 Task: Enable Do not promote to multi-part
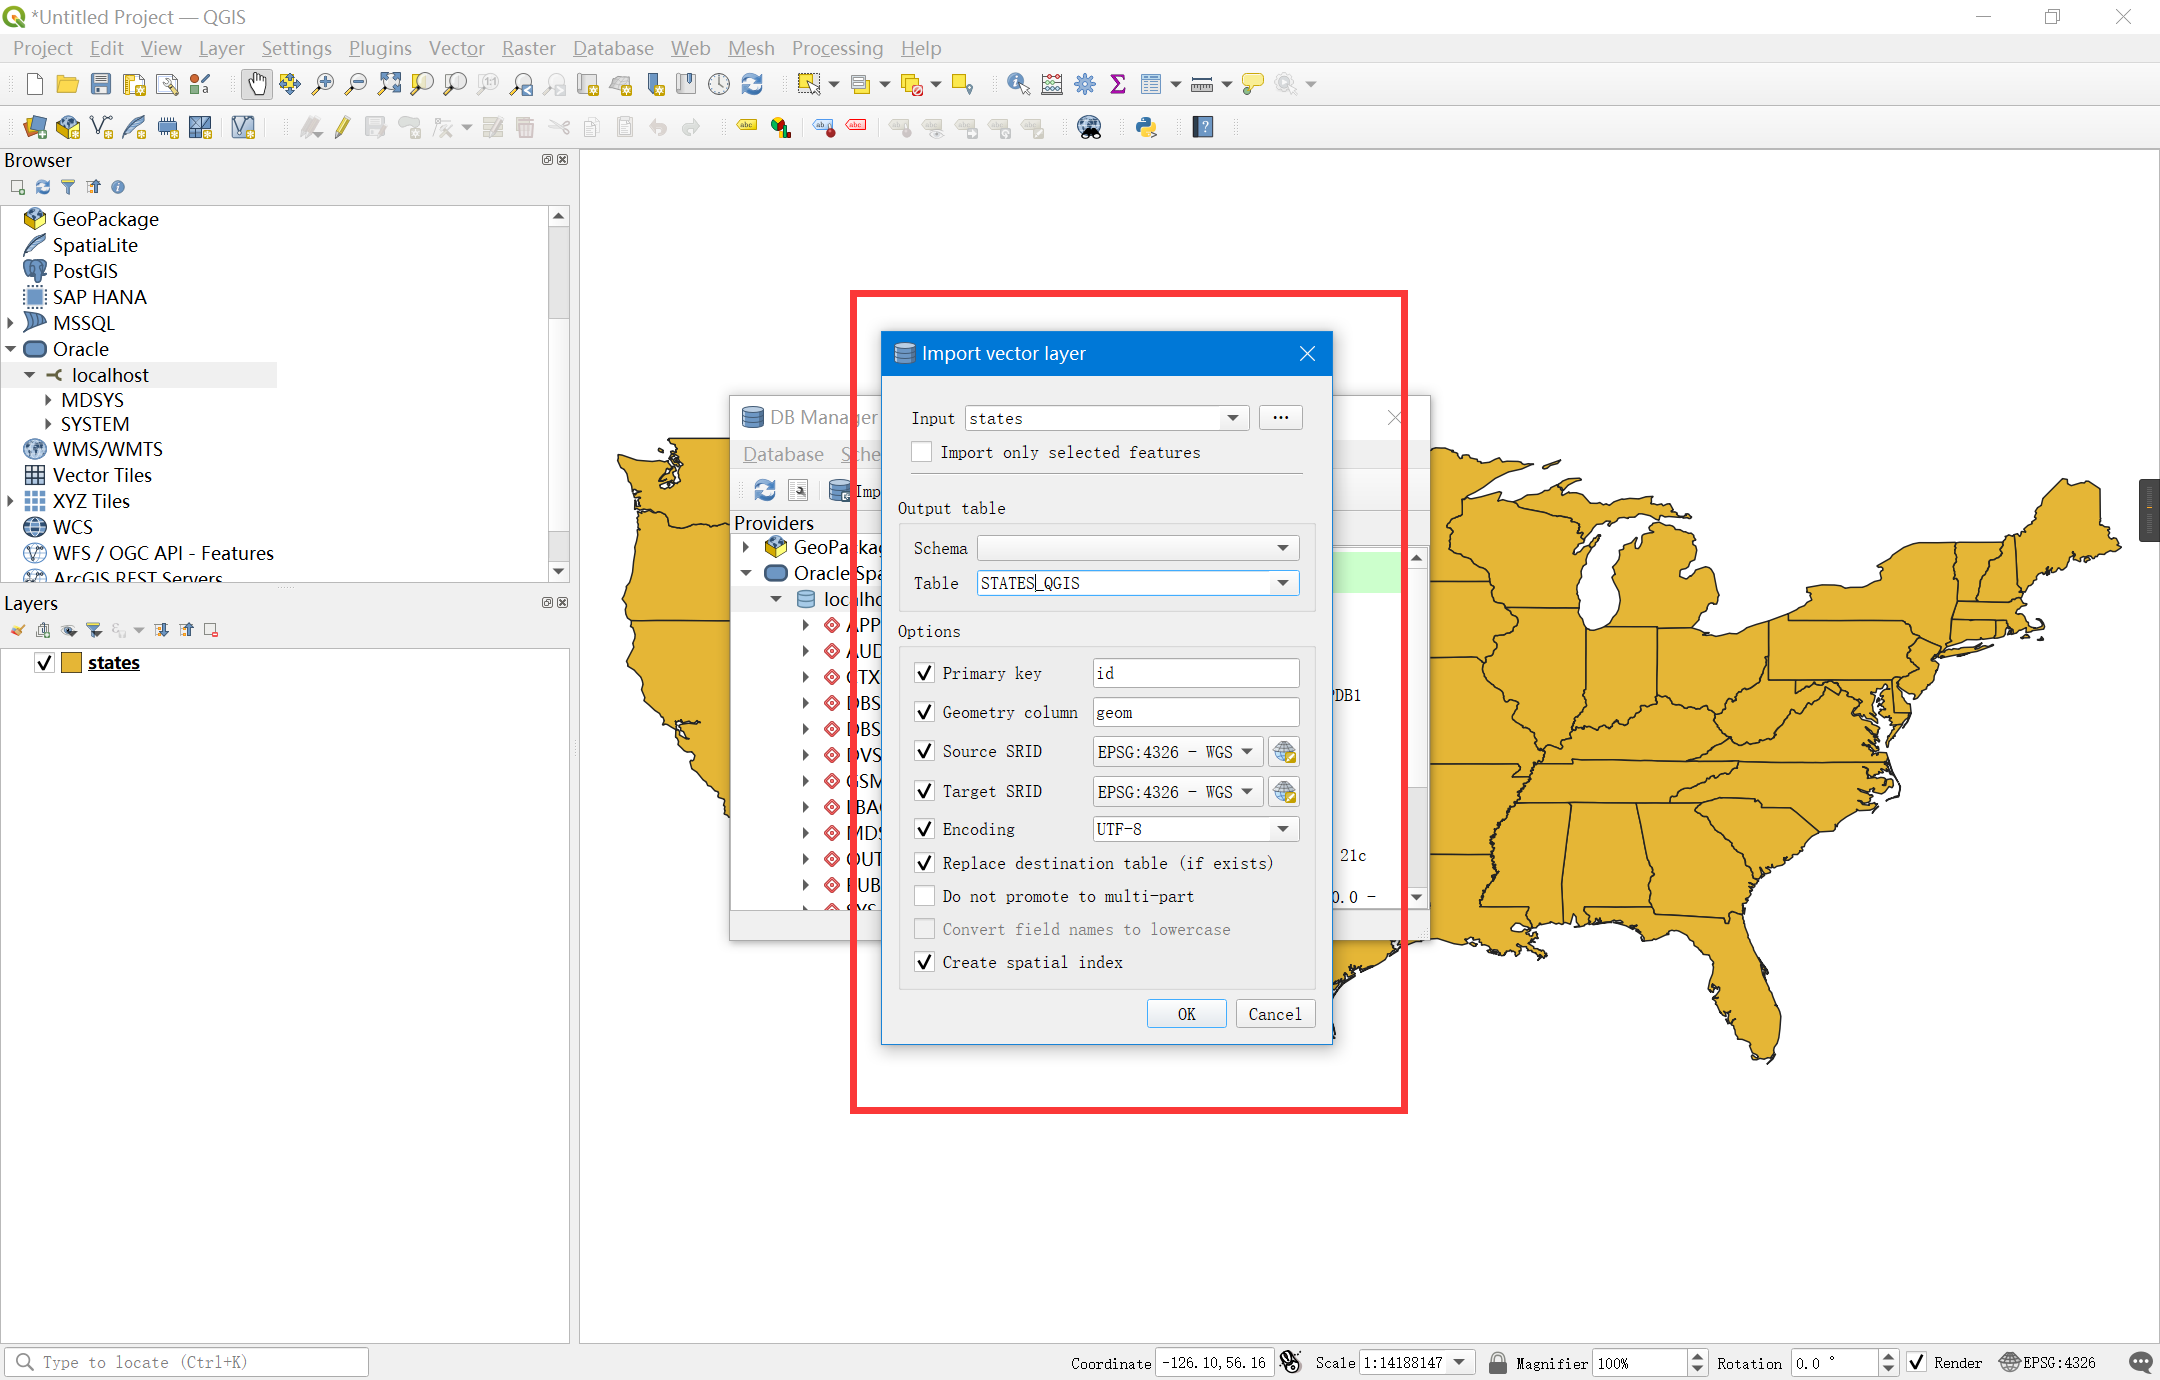(925, 896)
